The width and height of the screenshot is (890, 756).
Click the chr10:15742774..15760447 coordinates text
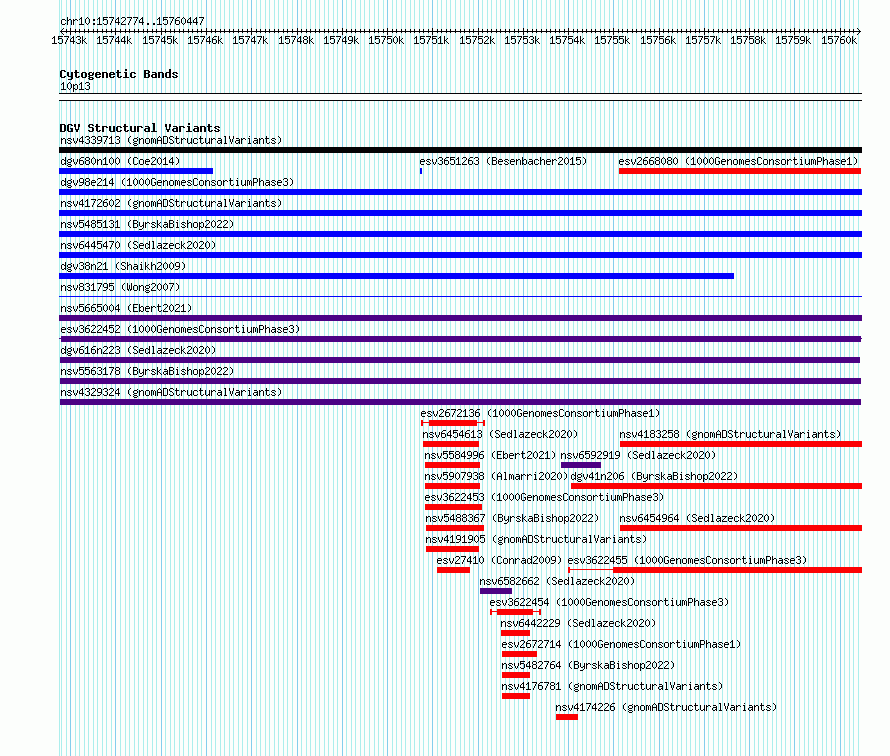(x=132, y=22)
